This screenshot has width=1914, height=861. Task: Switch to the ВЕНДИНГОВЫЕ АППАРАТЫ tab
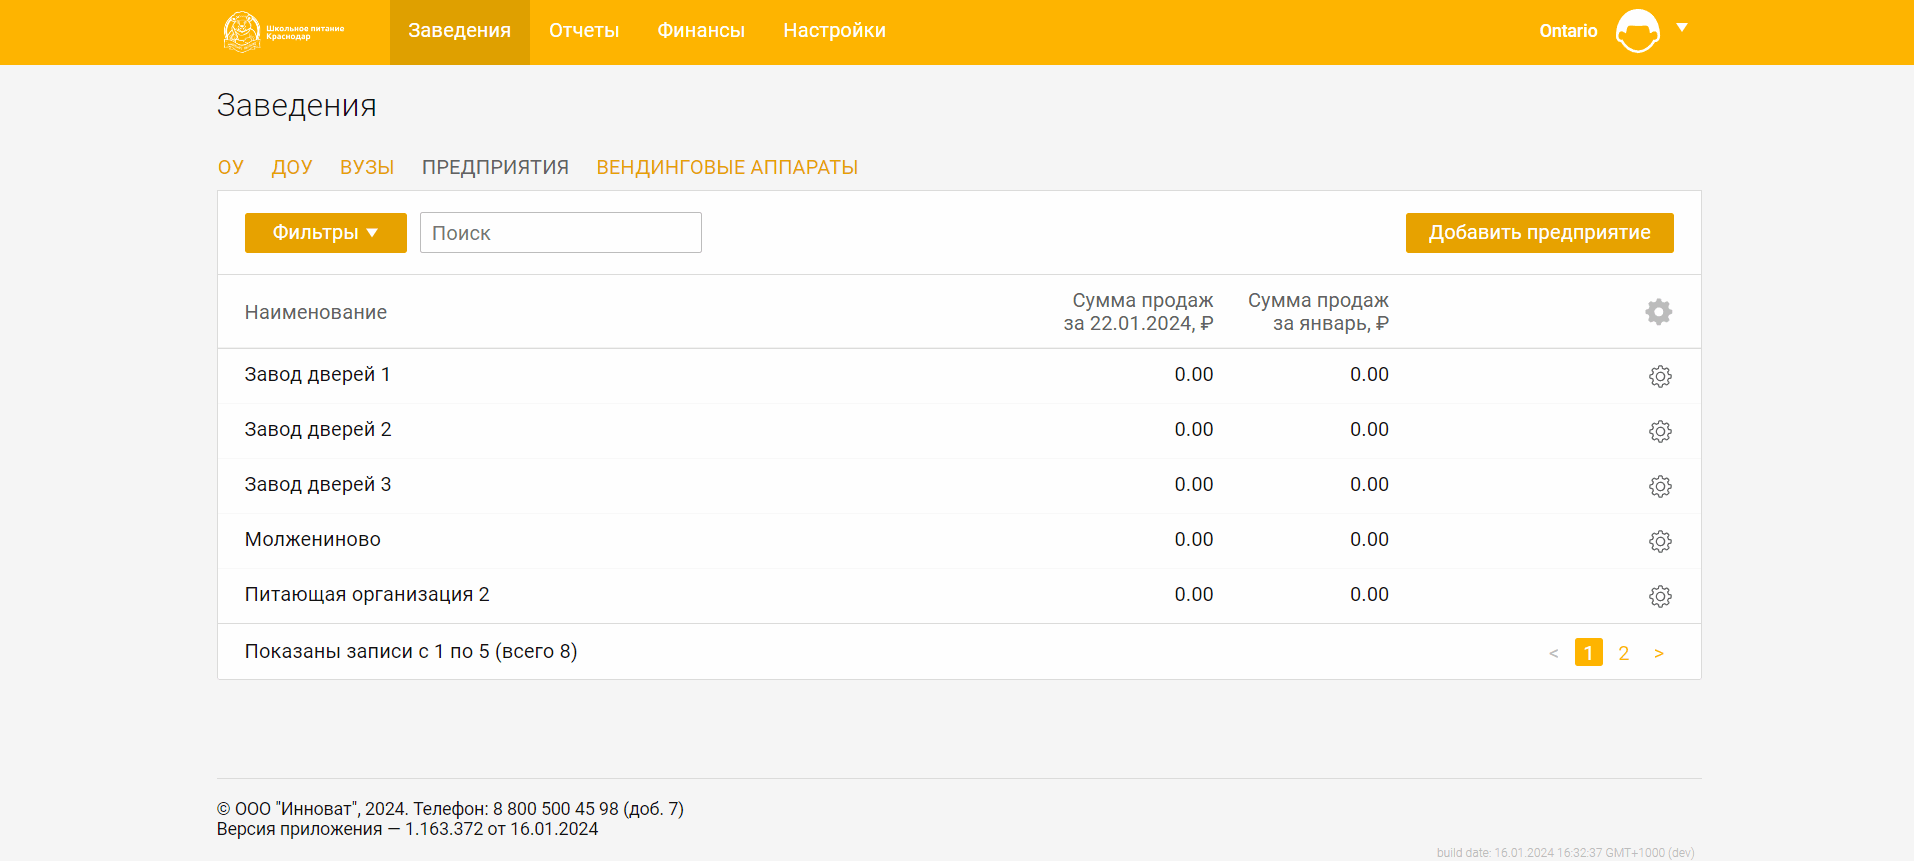(727, 167)
